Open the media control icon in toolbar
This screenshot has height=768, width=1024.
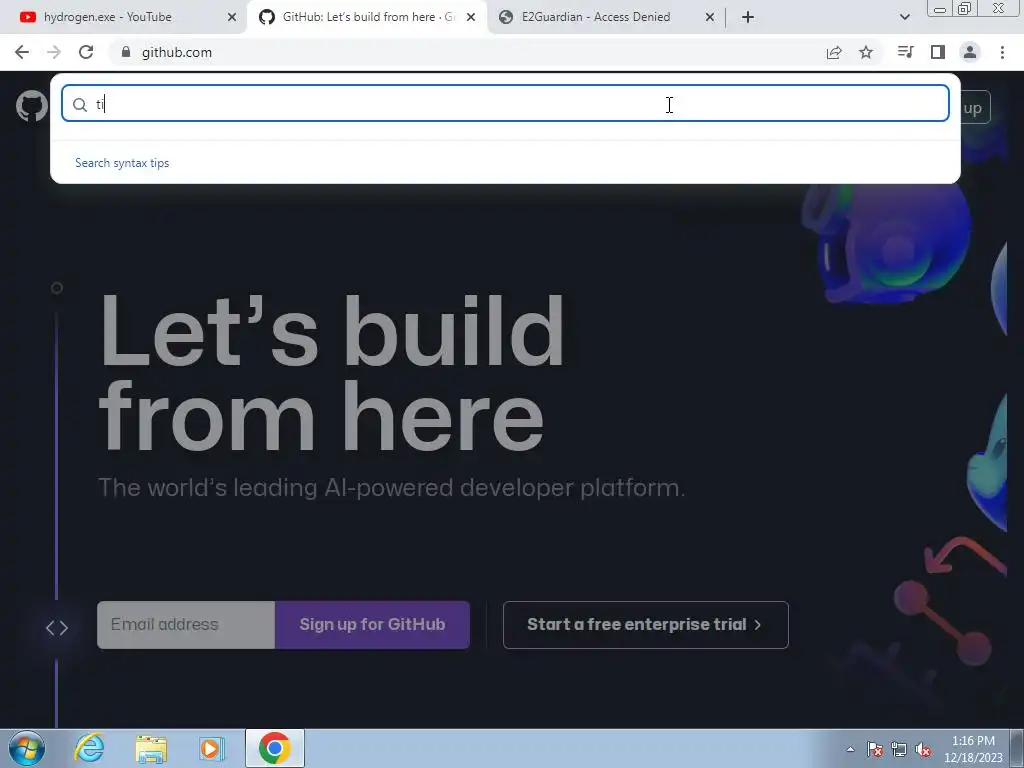click(x=905, y=52)
